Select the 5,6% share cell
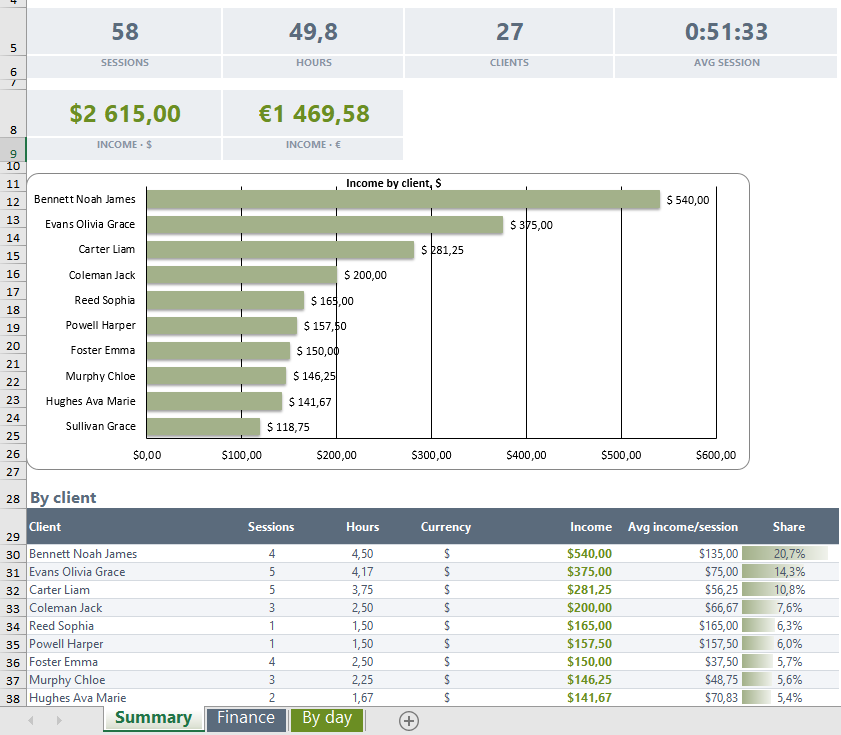The width and height of the screenshot is (841, 735). click(790, 680)
